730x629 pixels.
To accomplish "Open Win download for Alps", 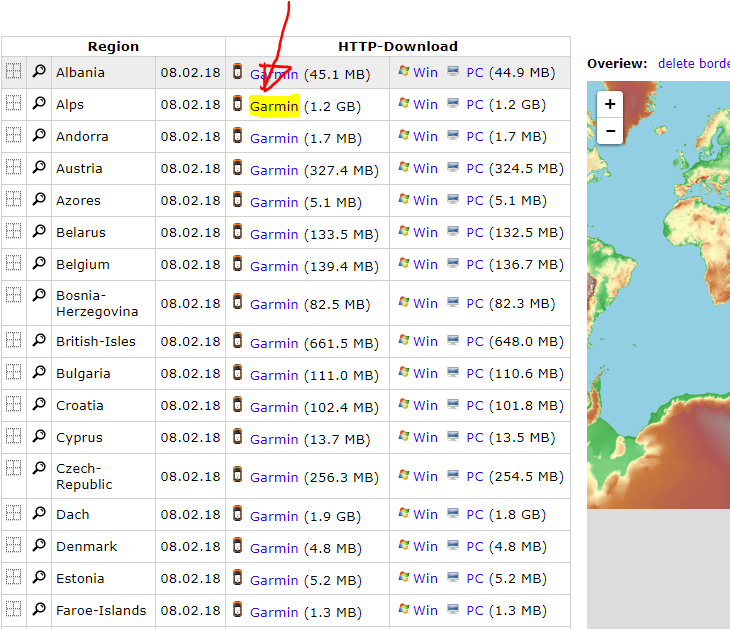I will pos(426,104).
